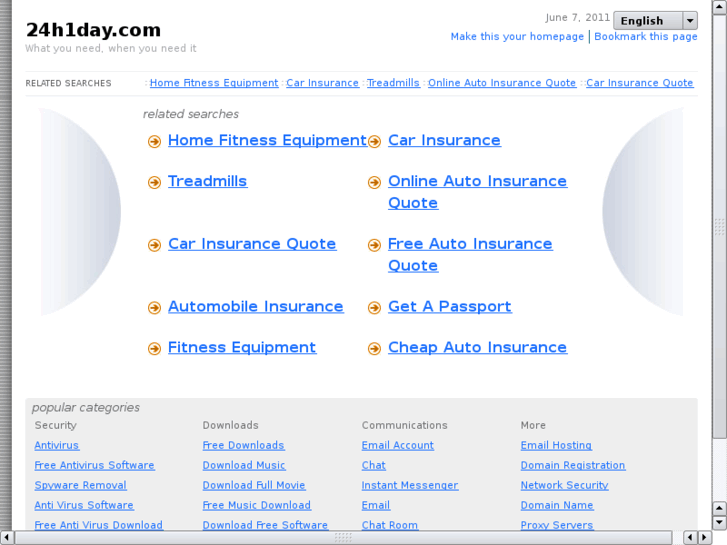Viewport: 727px width, 545px height.
Task: Select Online Auto Insurance Quote in top bar
Action: [x=502, y=83]
